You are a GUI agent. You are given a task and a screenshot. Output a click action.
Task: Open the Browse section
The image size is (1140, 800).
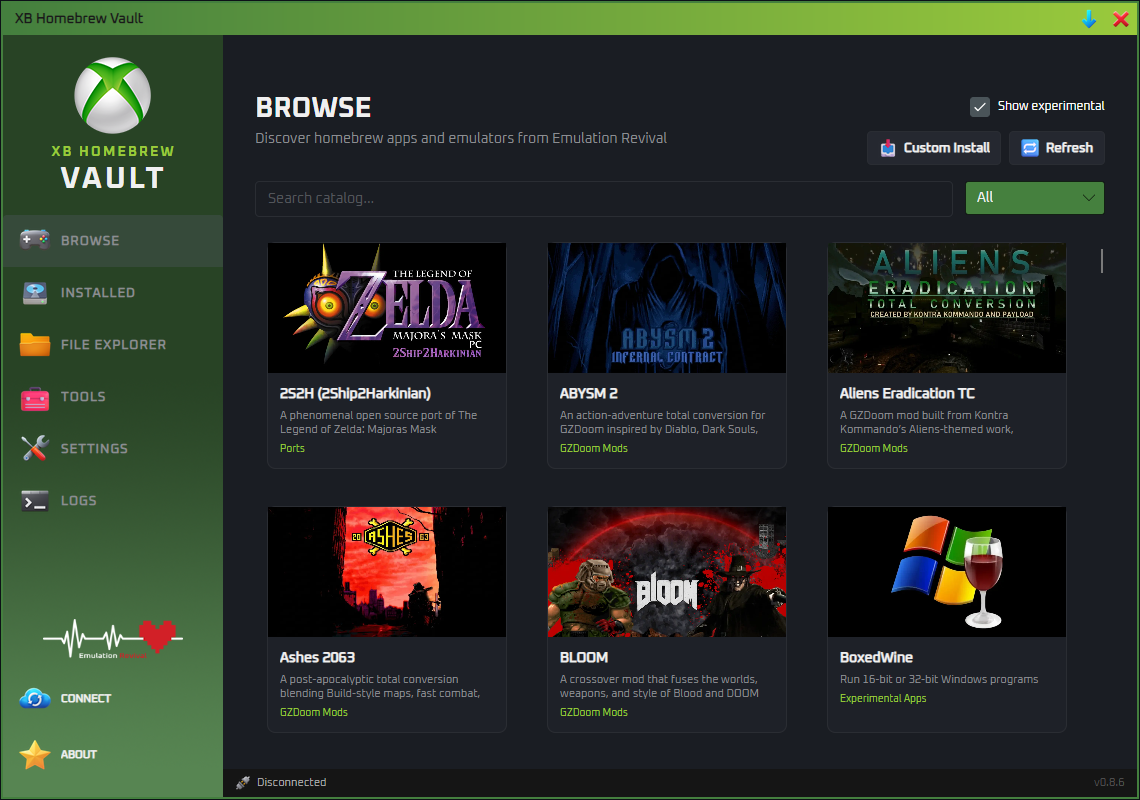click(113, 240)
